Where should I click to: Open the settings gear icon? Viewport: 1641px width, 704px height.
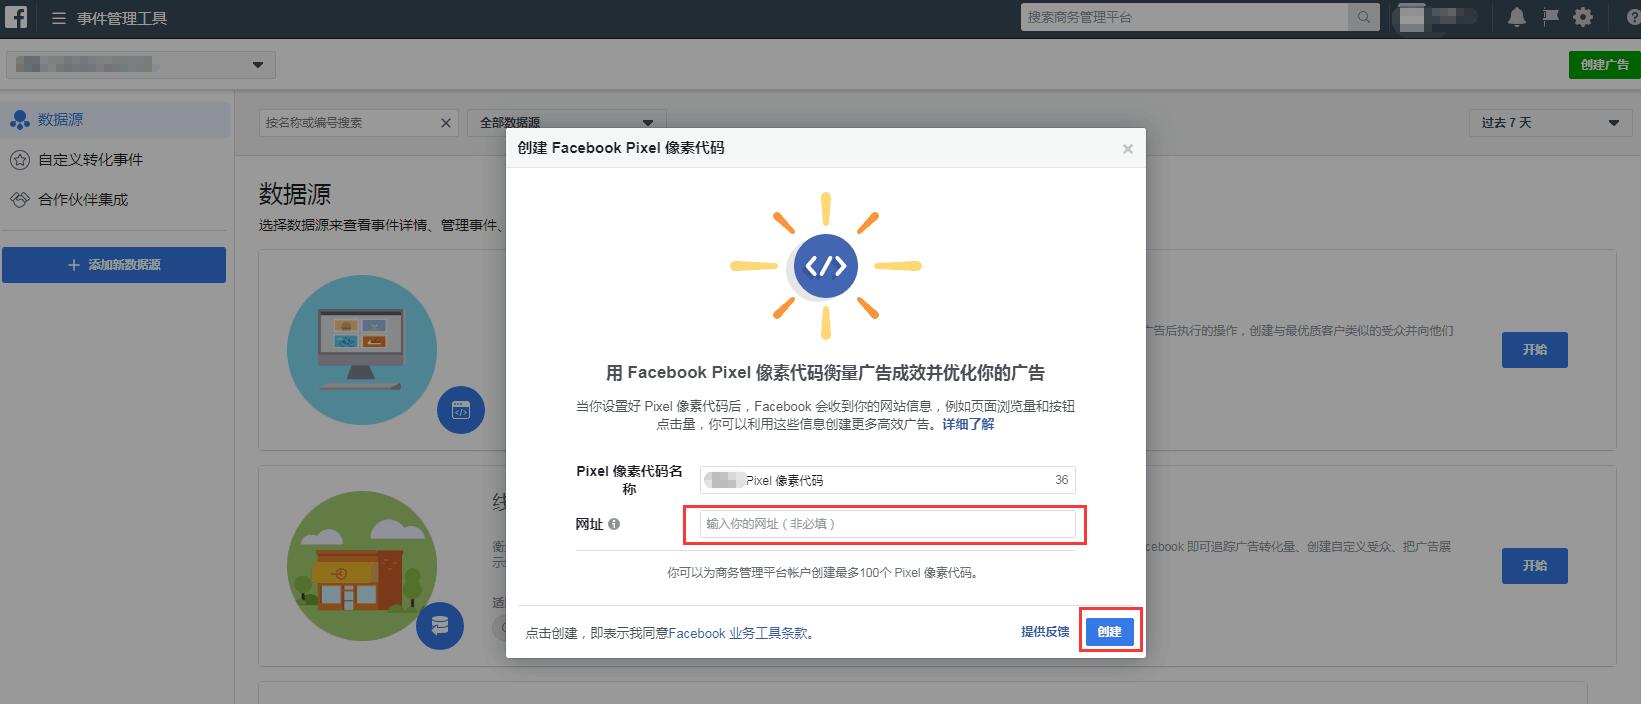pyautogui.click(x=1583, y=17)
